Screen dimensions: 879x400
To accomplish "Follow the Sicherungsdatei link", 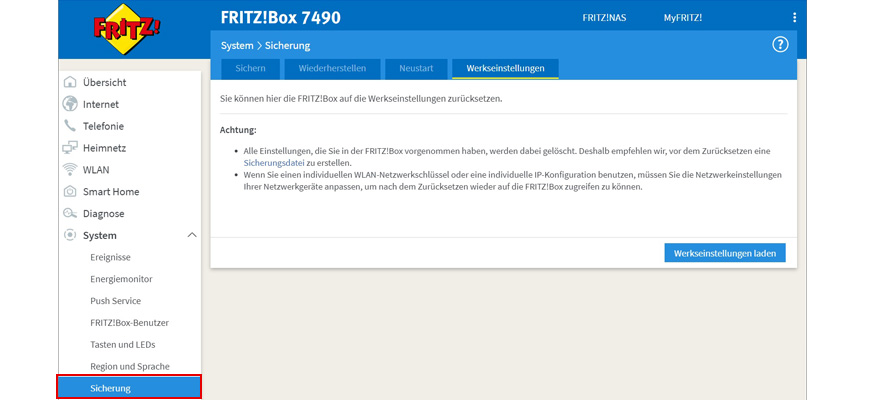I will click(x=274, y=162).
